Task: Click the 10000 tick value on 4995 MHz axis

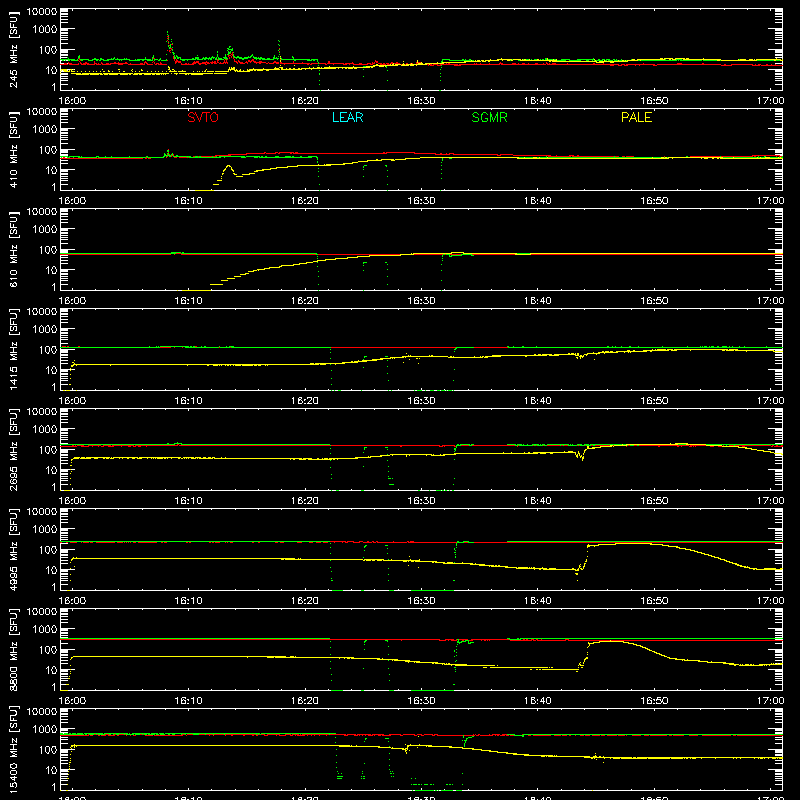Action: [x=42, y=512]
